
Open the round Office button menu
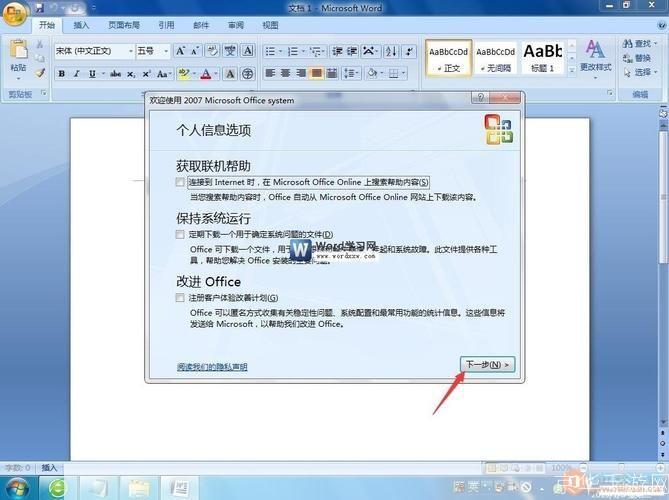click(x=15, y=14)
